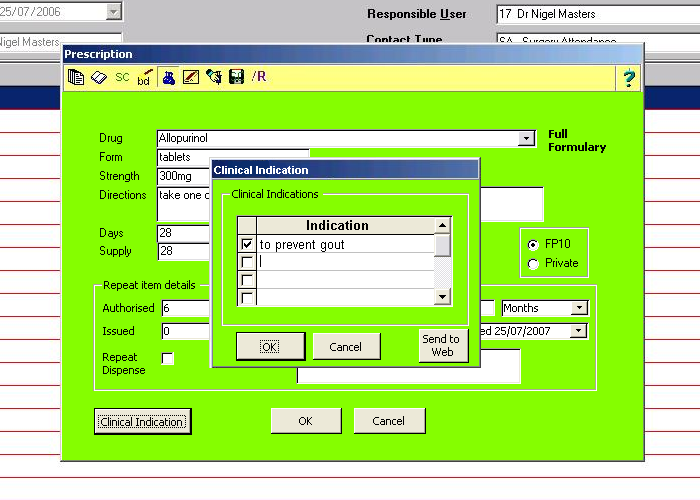
Task: Open the 25/07/2006 date dropdown in background window
Action: tap(114, 12)
